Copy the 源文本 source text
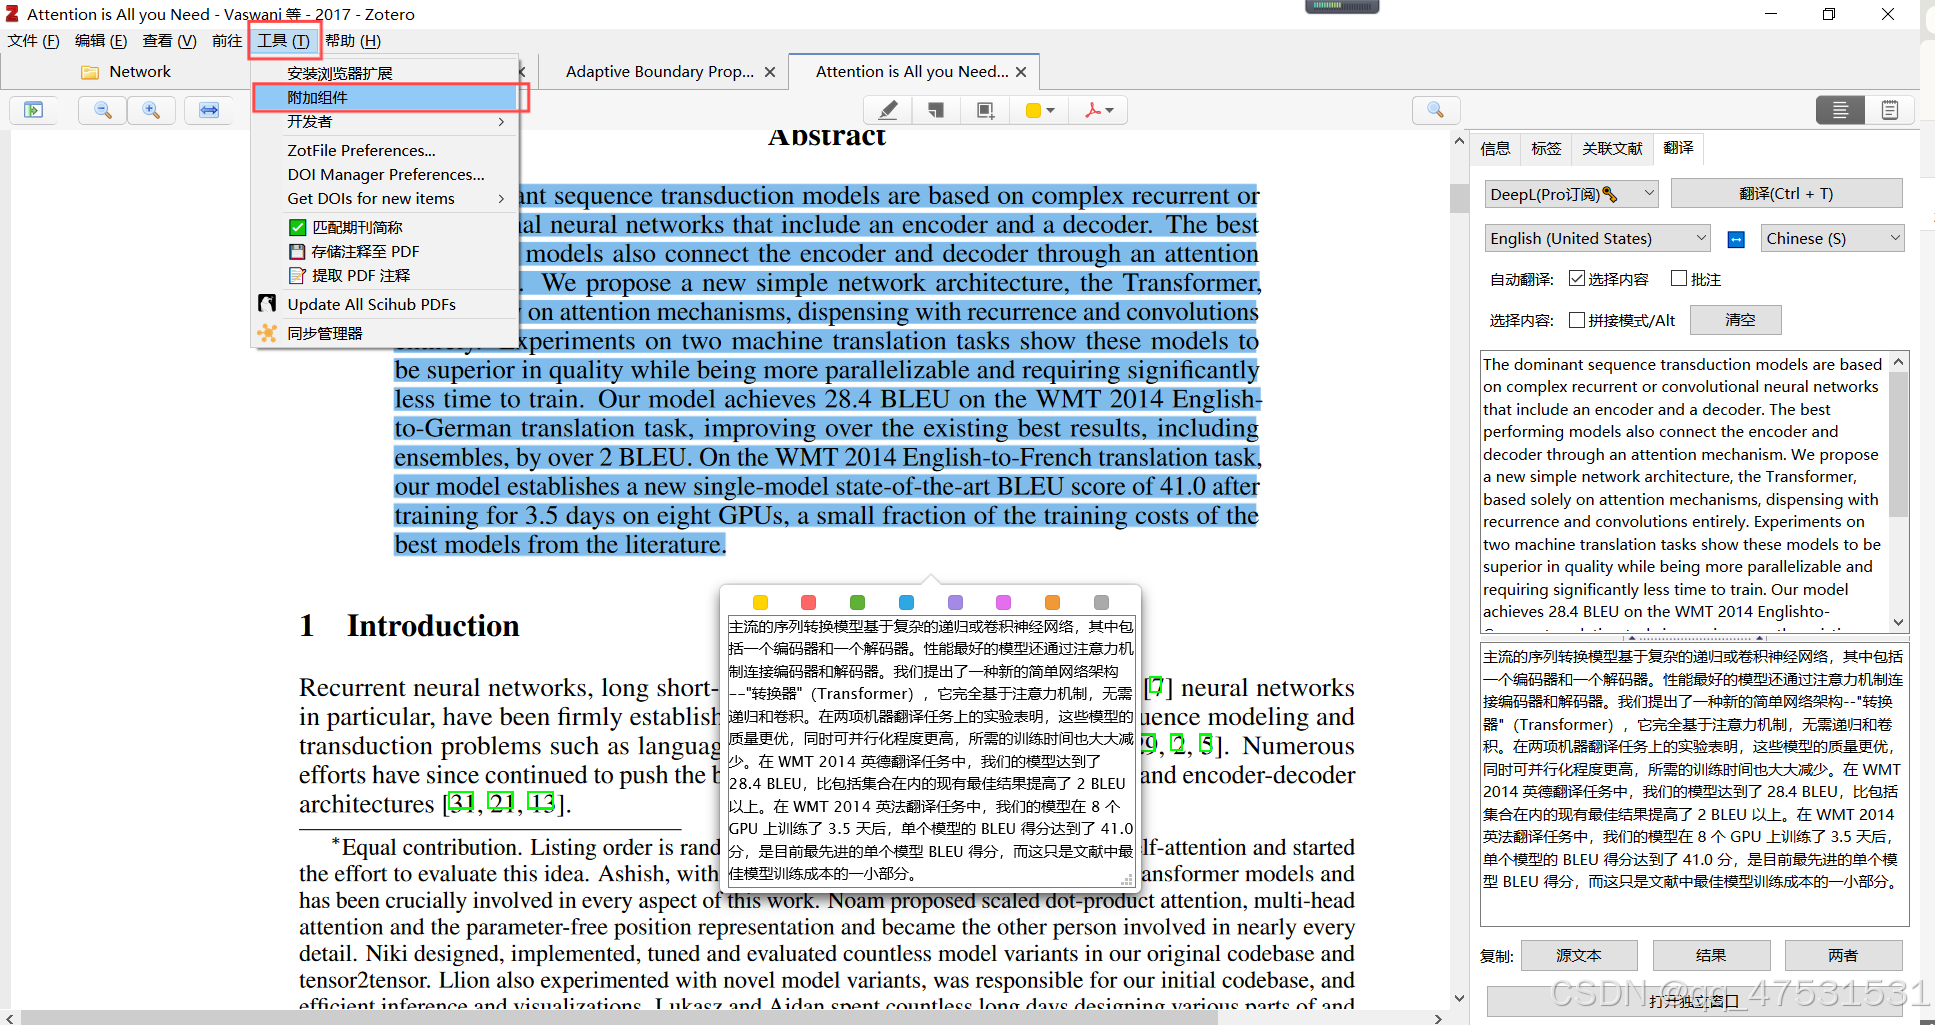The width and height of the screenshot is (1935, 1025). [1579, 956]
